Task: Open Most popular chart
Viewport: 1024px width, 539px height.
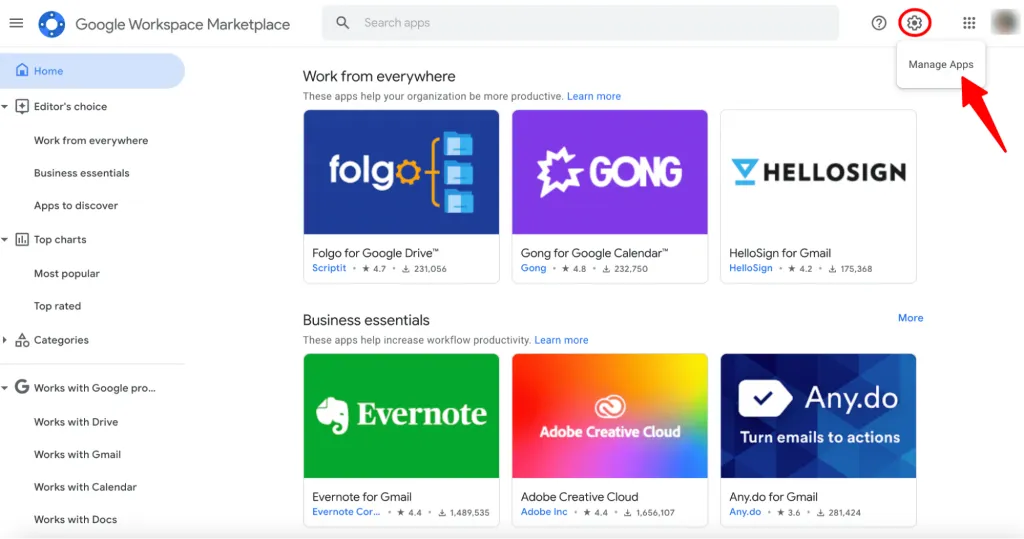Action: (x=67, y=274)
